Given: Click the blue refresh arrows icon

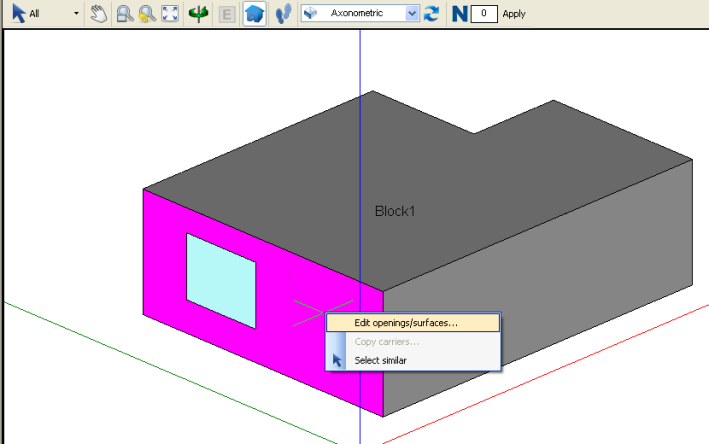Looking at the screenshot, I should [x=431, y=13].
